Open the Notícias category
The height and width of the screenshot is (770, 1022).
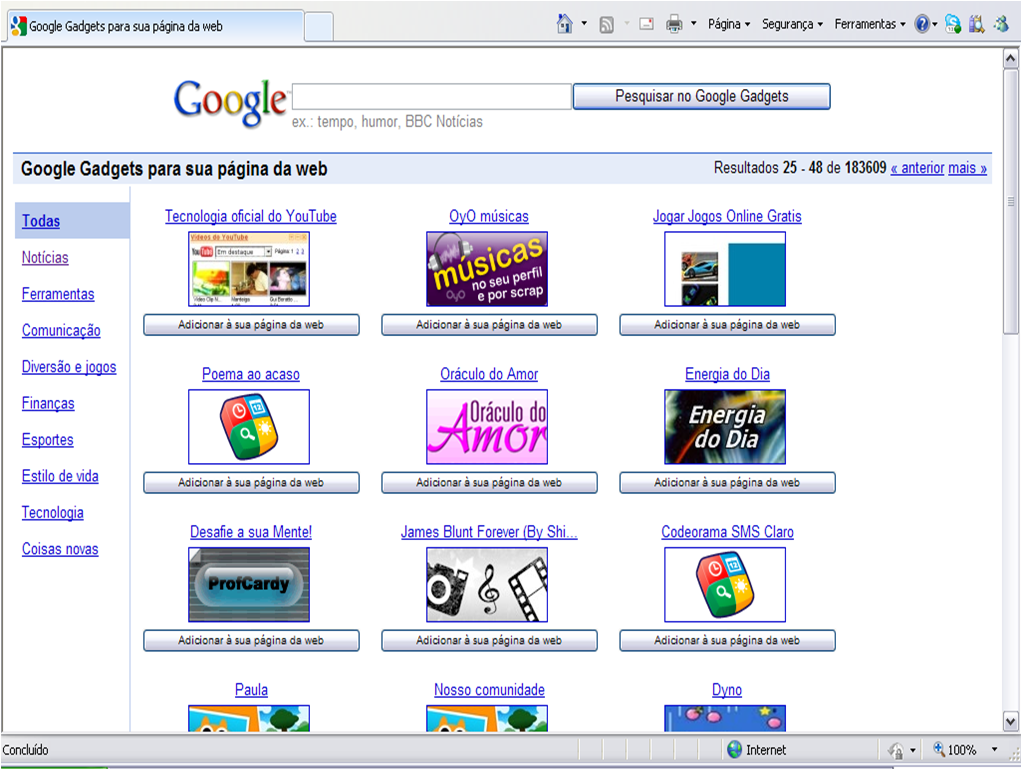45,258
